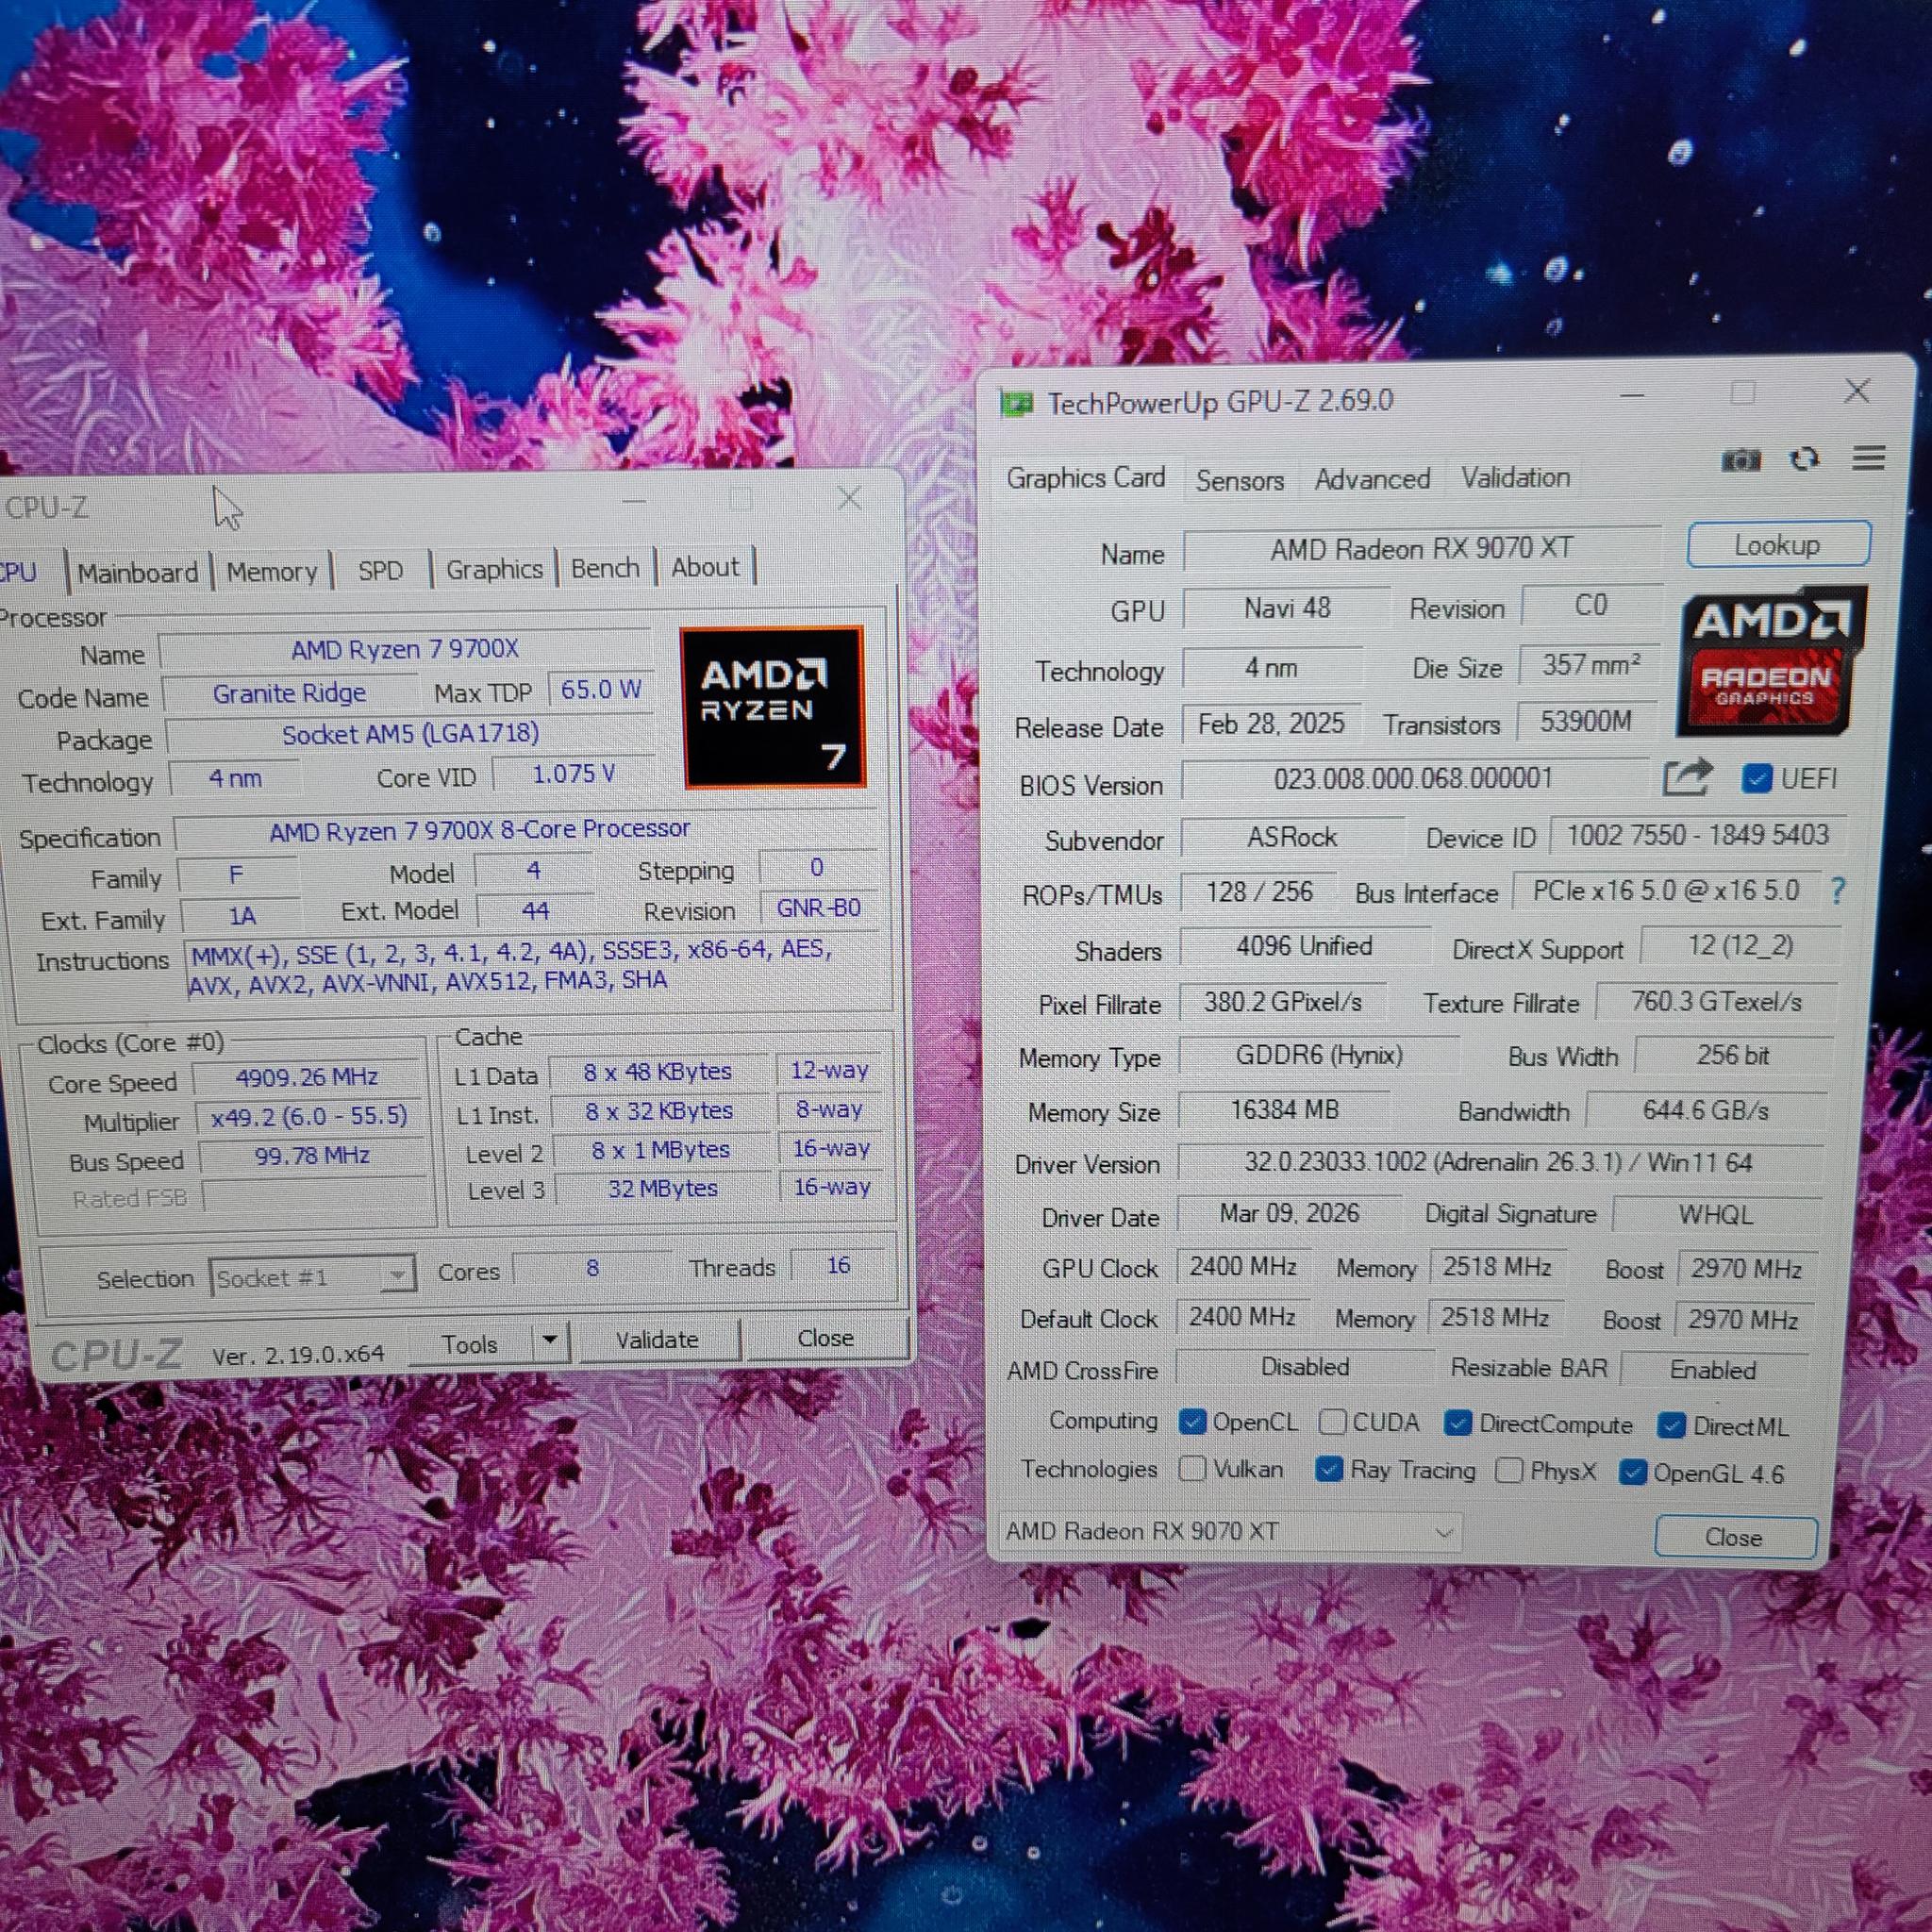
Task: Click the BIOS Version field
Action: click(x=1413, y=778)
